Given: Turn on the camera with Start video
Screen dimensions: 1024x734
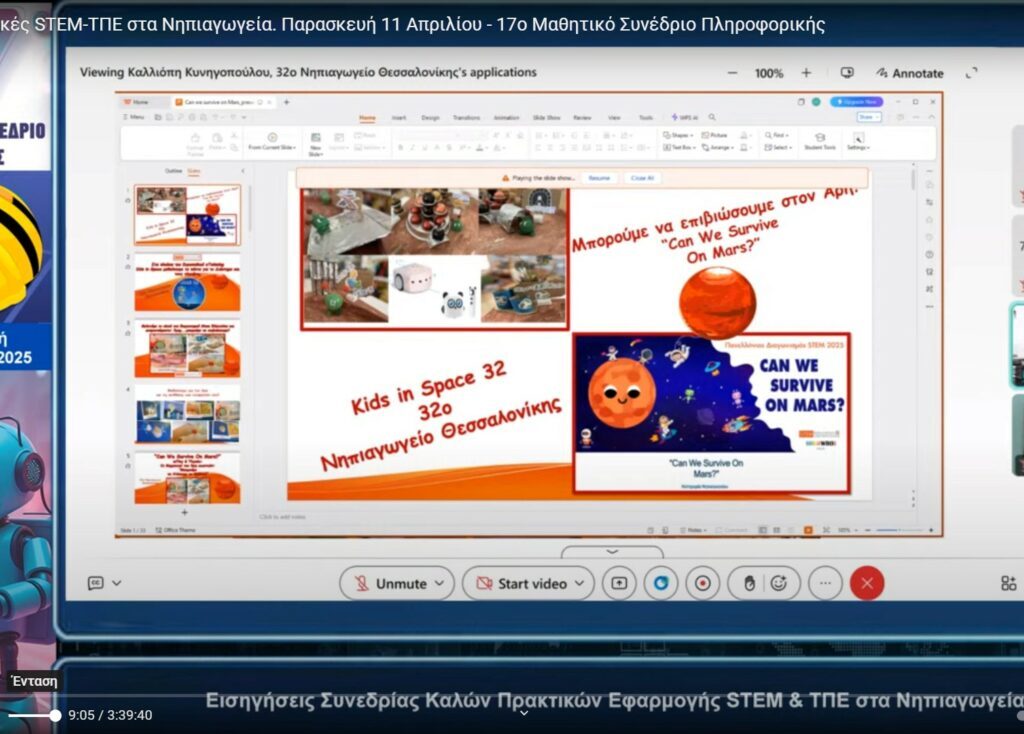Looking at the screenshot, I should tap(522, 583).
